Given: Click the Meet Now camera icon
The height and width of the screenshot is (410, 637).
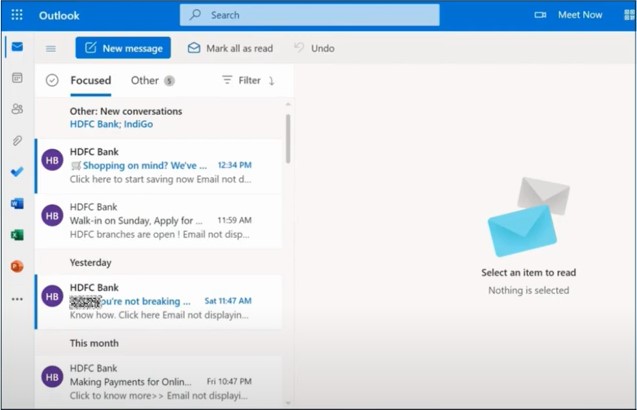Looking at the screenshot, I should [540, 15].
